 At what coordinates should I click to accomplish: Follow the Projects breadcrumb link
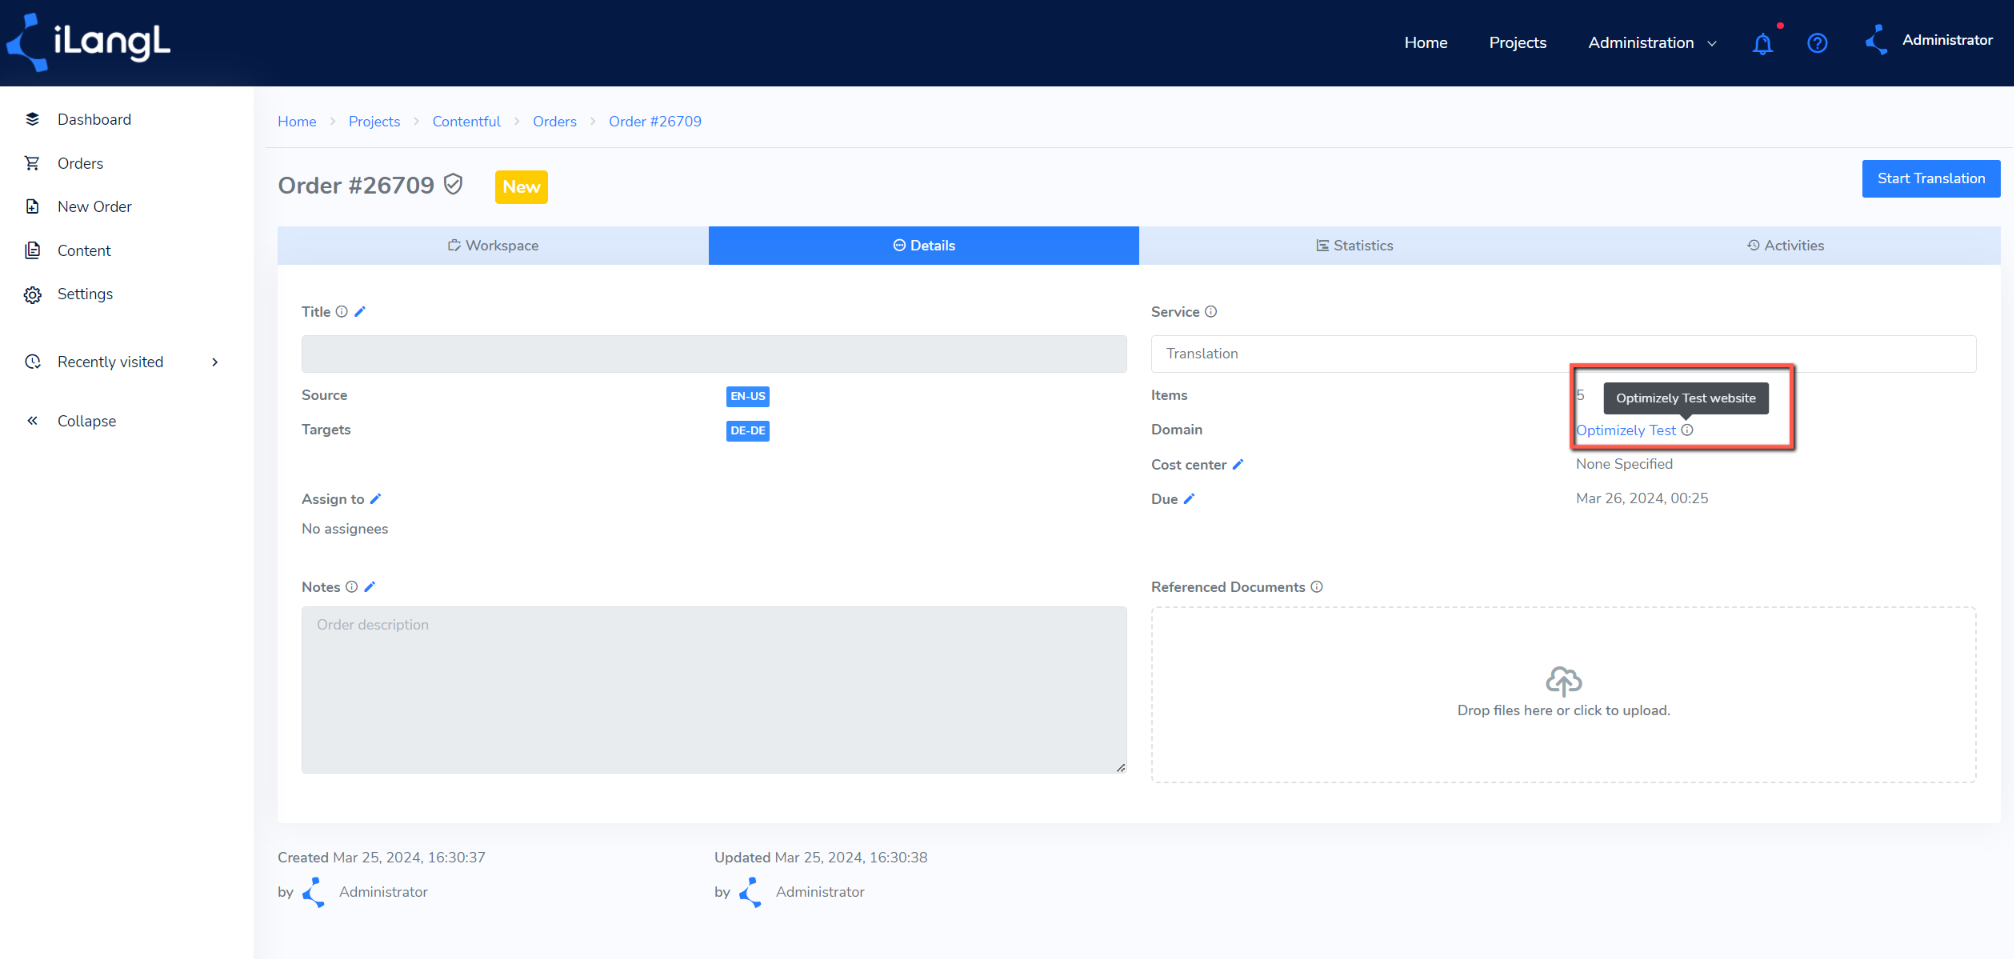[374, 121]
